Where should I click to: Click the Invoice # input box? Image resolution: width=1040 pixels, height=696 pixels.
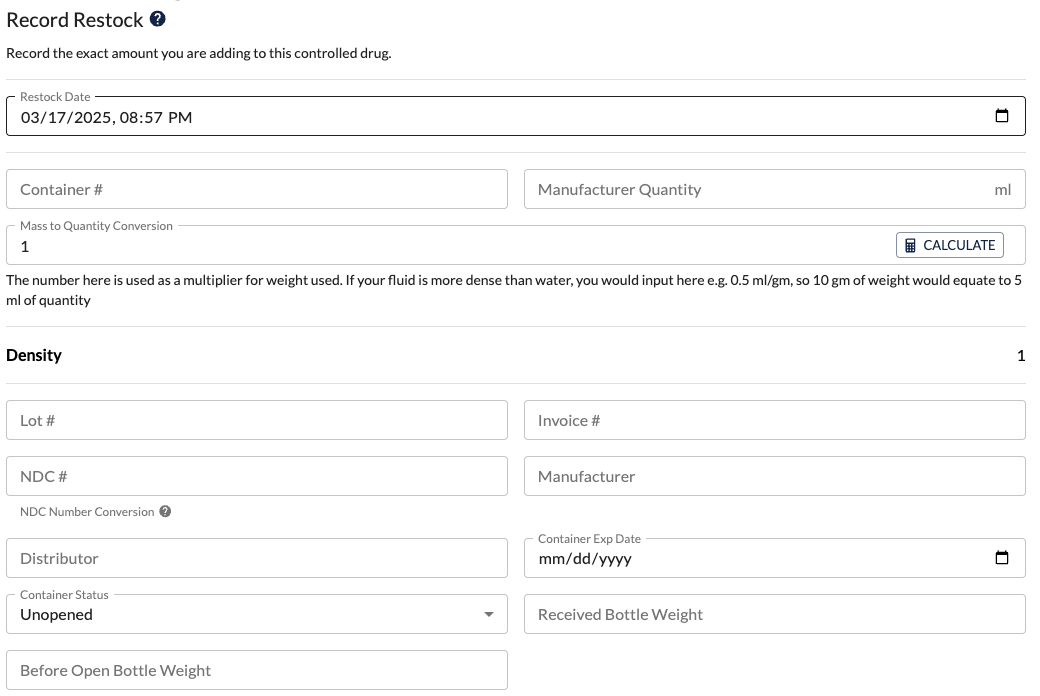click(x=775, y=420)
